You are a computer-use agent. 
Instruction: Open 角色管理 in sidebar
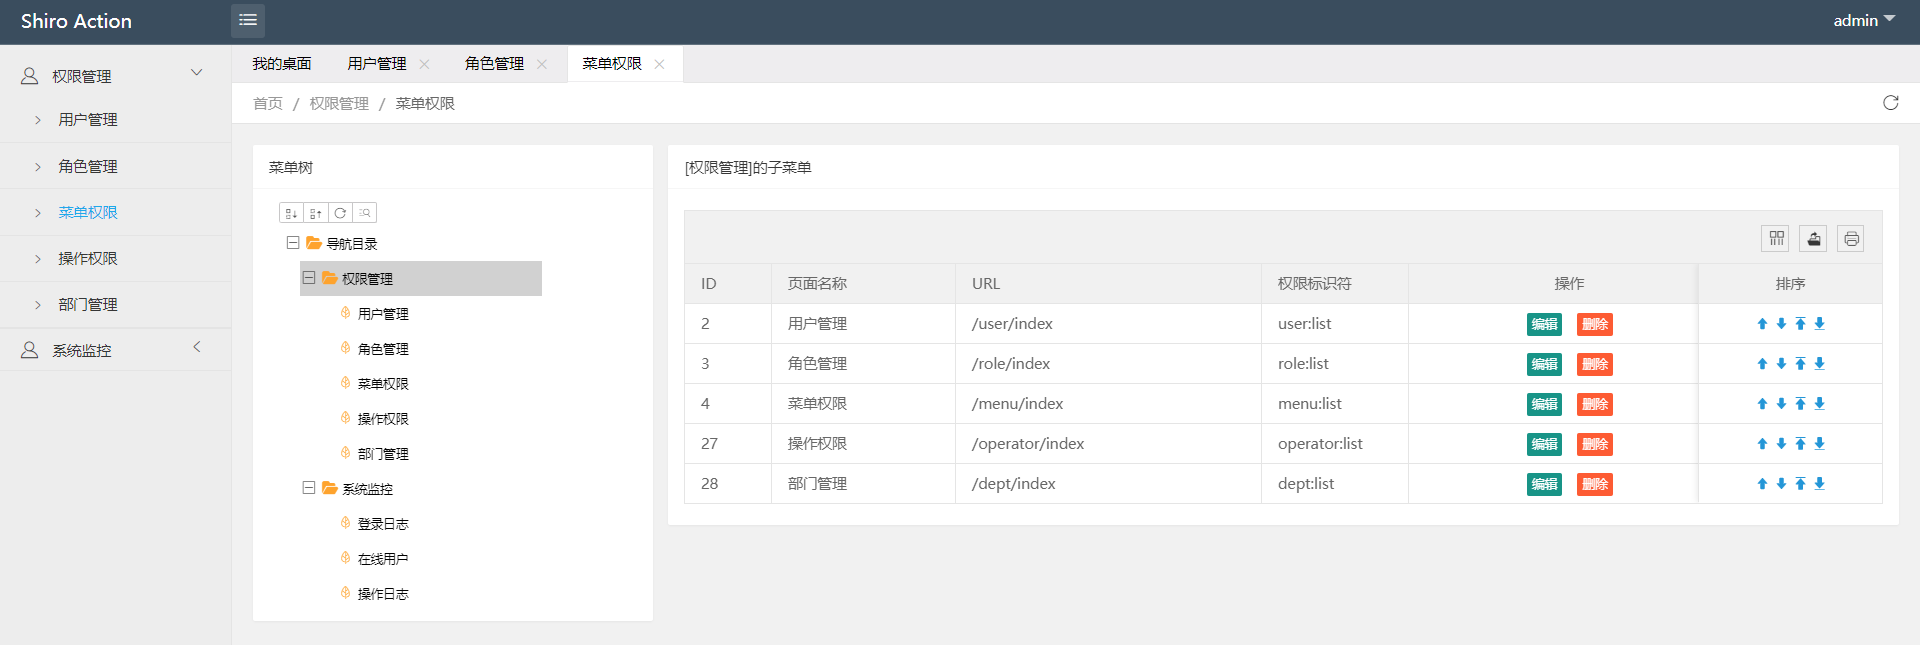click(88, 166)
